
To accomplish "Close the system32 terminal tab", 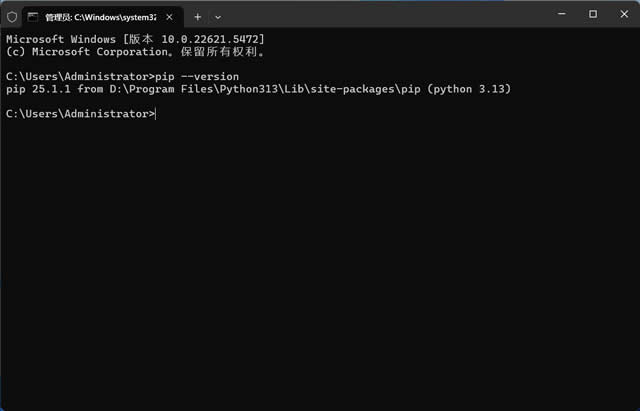I will click(x=172, y=17).
